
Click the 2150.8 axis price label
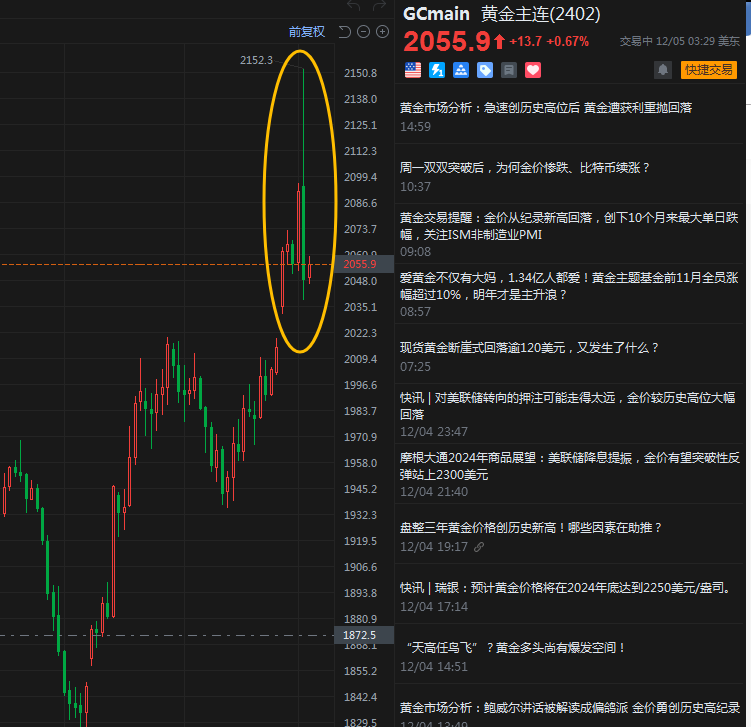(360, 73)
